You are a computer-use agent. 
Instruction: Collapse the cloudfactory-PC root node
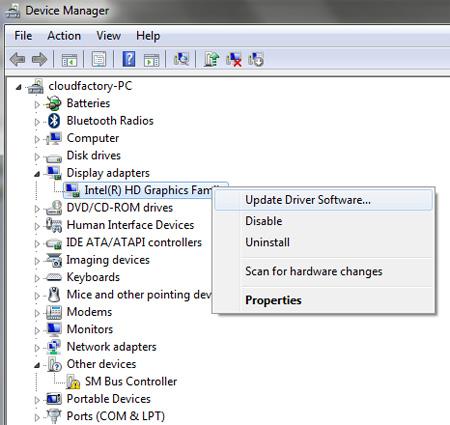[19, 87]
